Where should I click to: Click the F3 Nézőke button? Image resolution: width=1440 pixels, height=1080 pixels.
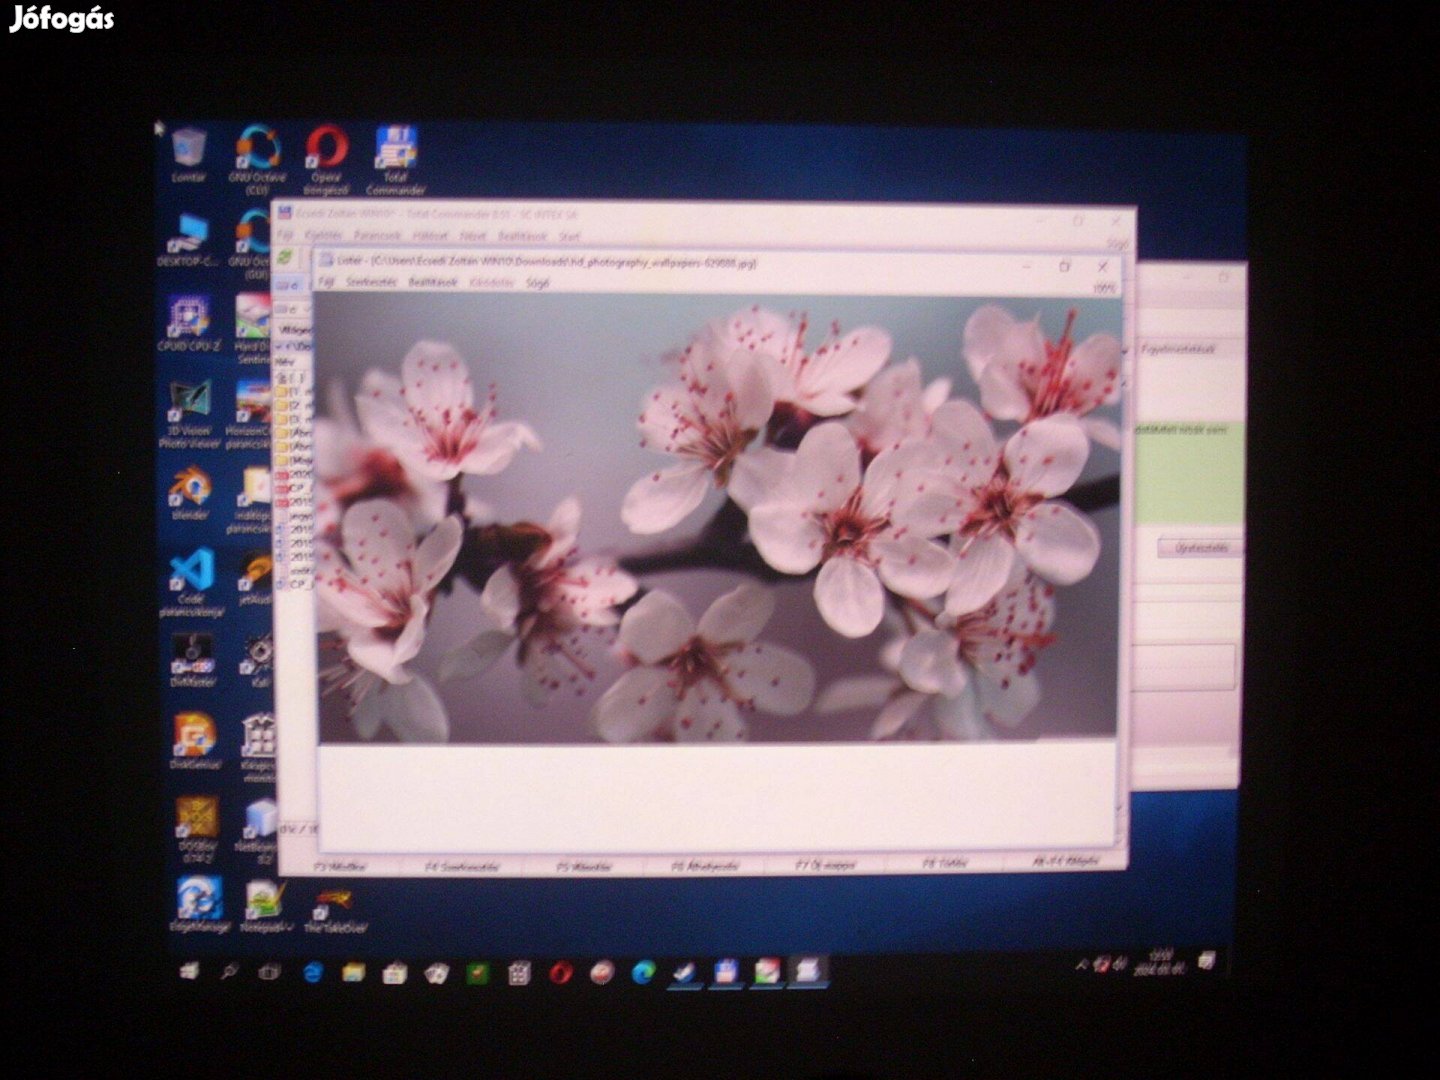pyautogui.click(x=340, y=866)
